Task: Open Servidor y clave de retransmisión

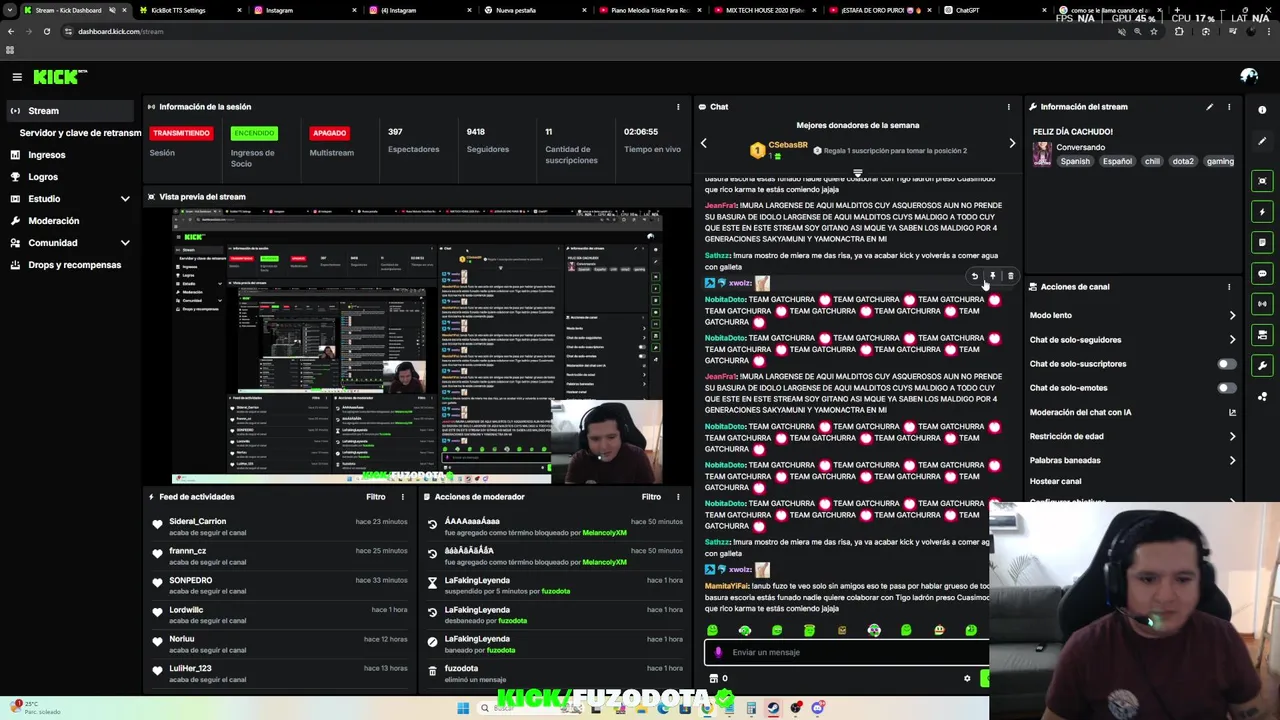Action: coord(80,133)
